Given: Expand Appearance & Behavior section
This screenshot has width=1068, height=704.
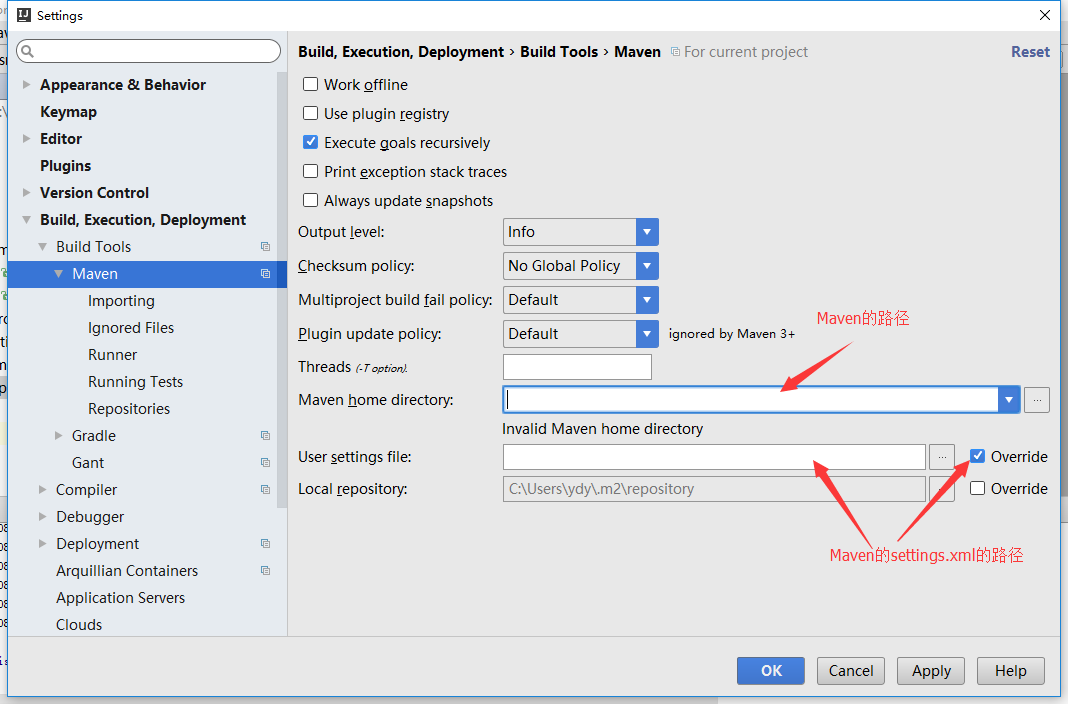Looking at the screenshot, I should (27, 84).
